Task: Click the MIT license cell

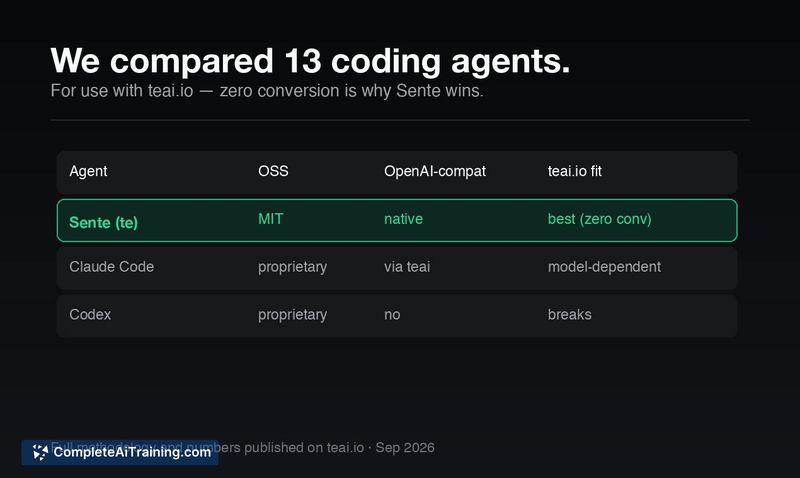Action: coord(270,219)
